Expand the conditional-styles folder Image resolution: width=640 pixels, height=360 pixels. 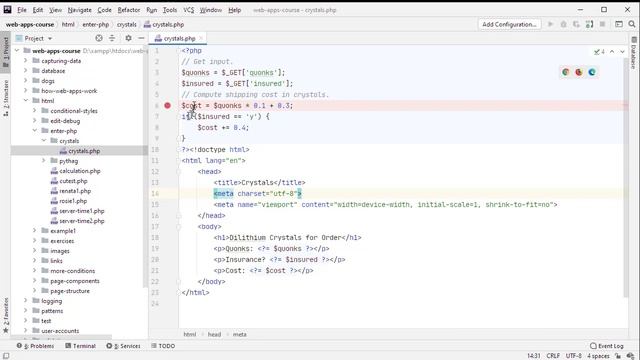[34, 111]
